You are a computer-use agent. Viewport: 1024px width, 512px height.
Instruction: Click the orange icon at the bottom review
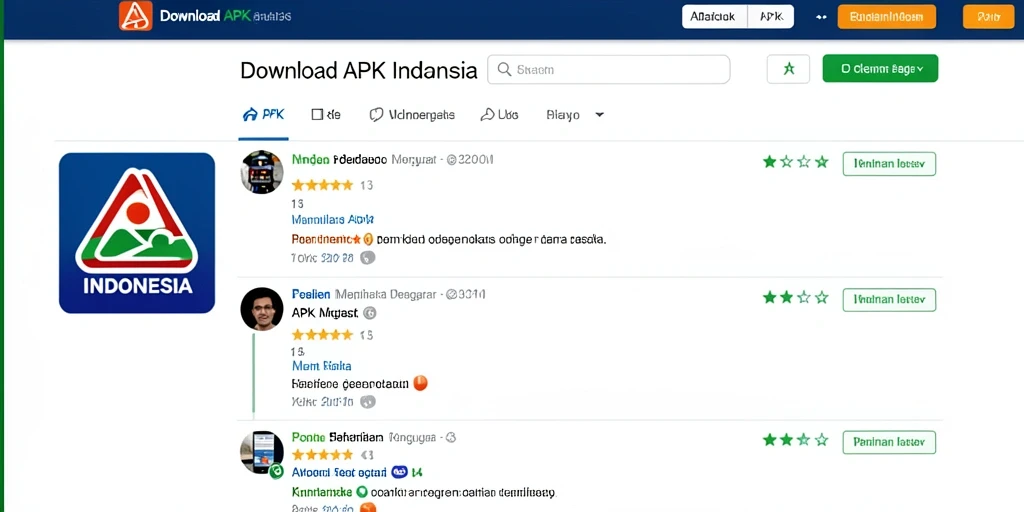click(369, 507)
